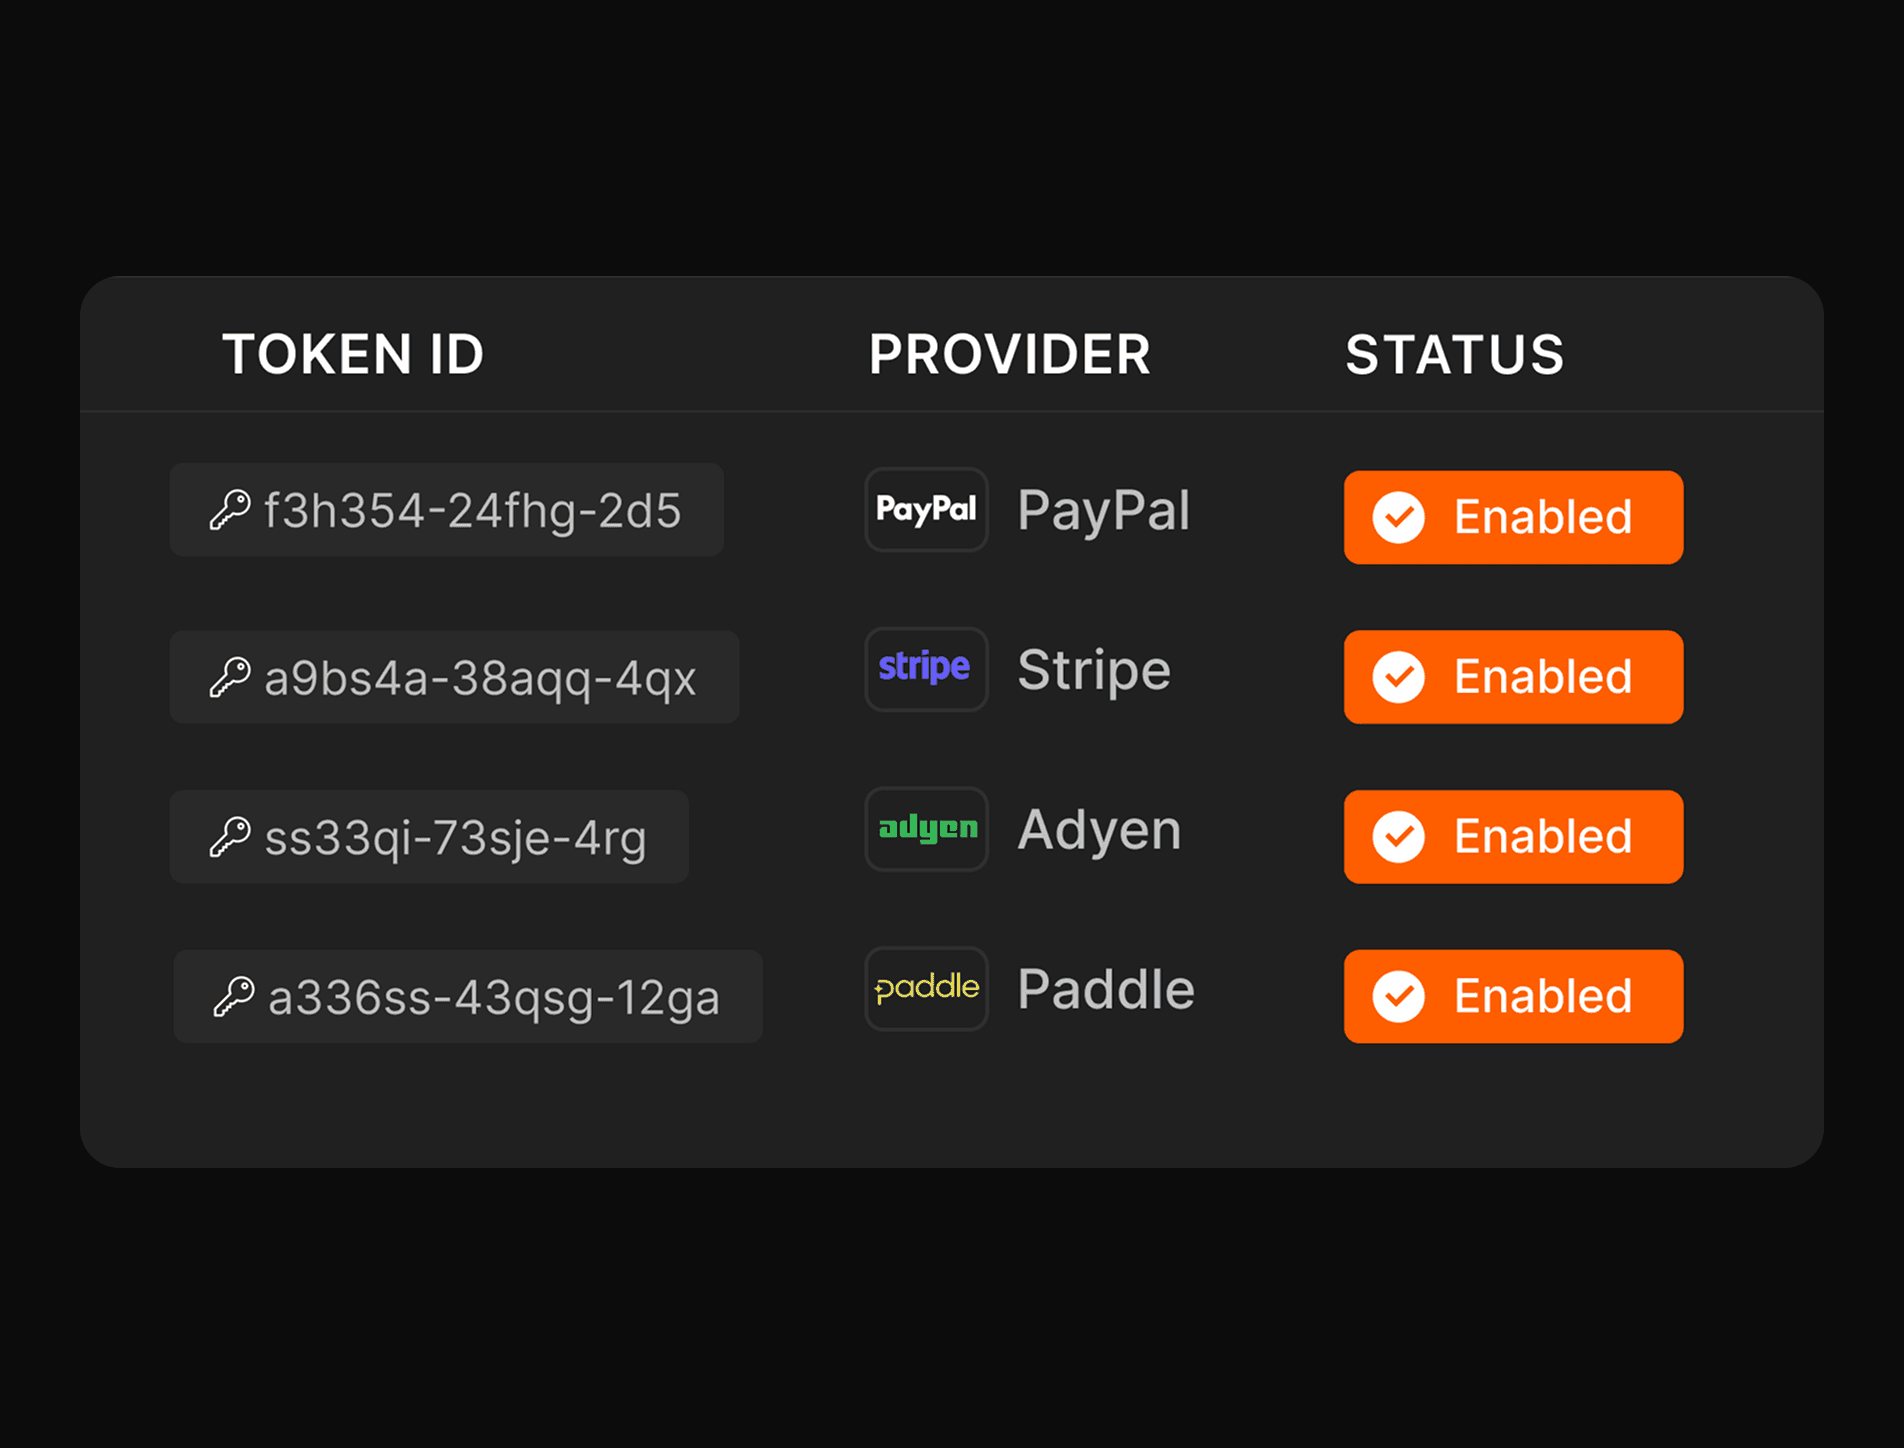Sort by the STATUS column header
The width and height of the screenshot is (1904, 1448).
(x=1455, y=354)
